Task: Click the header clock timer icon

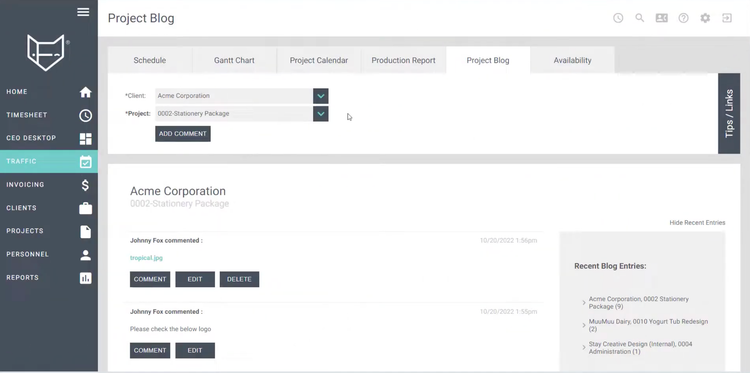Action: 618,18
